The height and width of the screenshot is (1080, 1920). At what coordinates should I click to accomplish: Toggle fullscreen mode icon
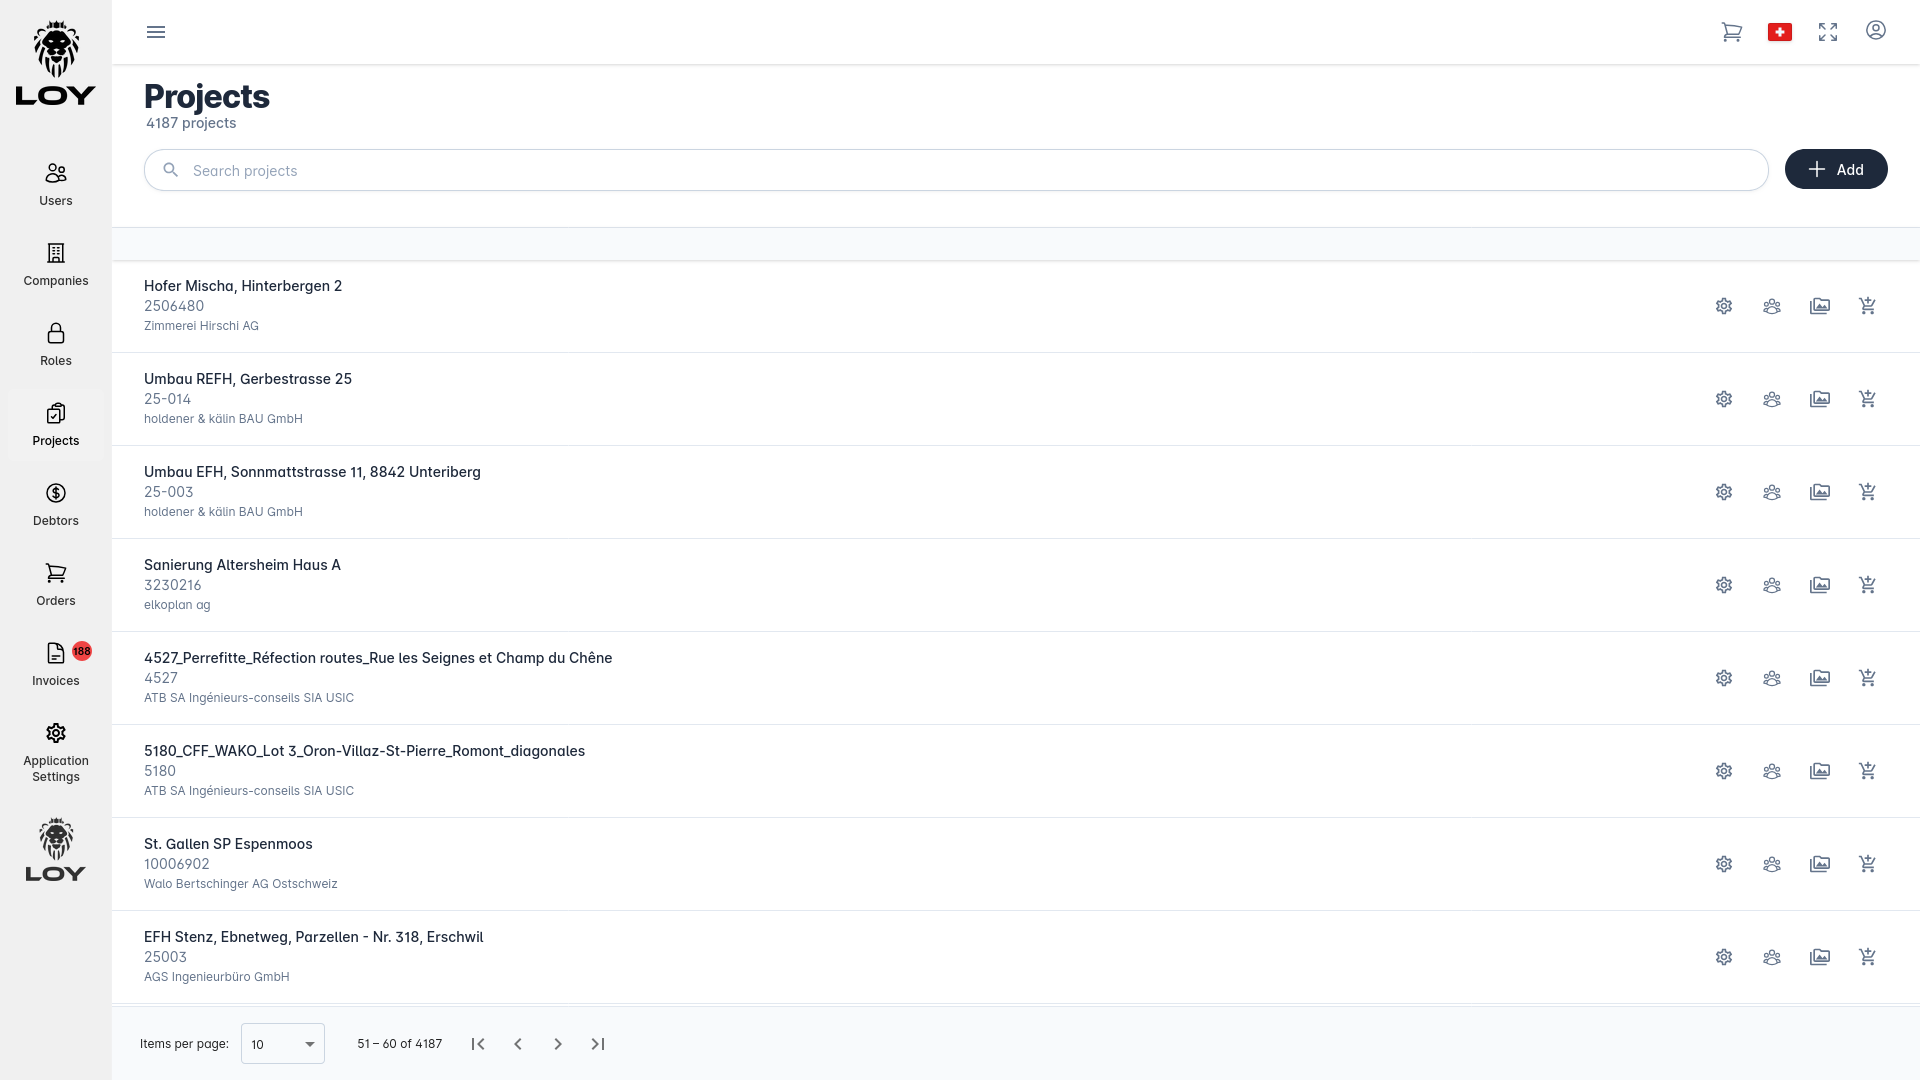[x=1828, y=32]
